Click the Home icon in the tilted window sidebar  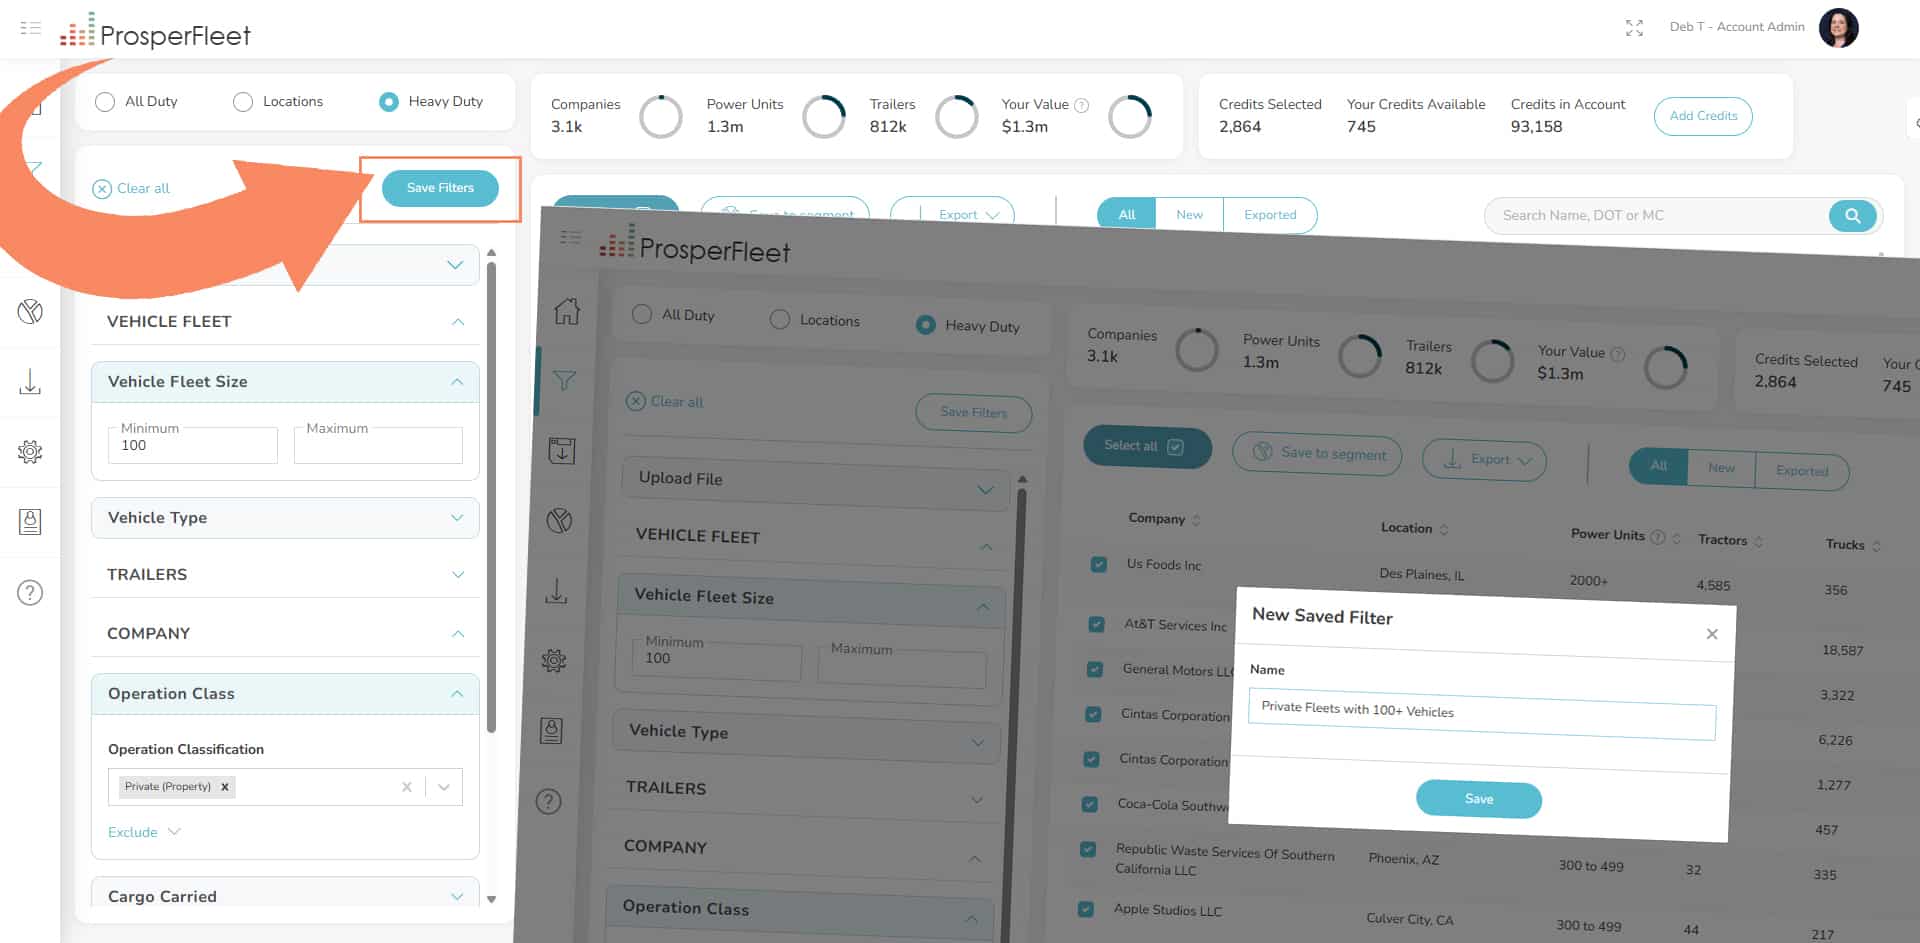tap(567, 311)
